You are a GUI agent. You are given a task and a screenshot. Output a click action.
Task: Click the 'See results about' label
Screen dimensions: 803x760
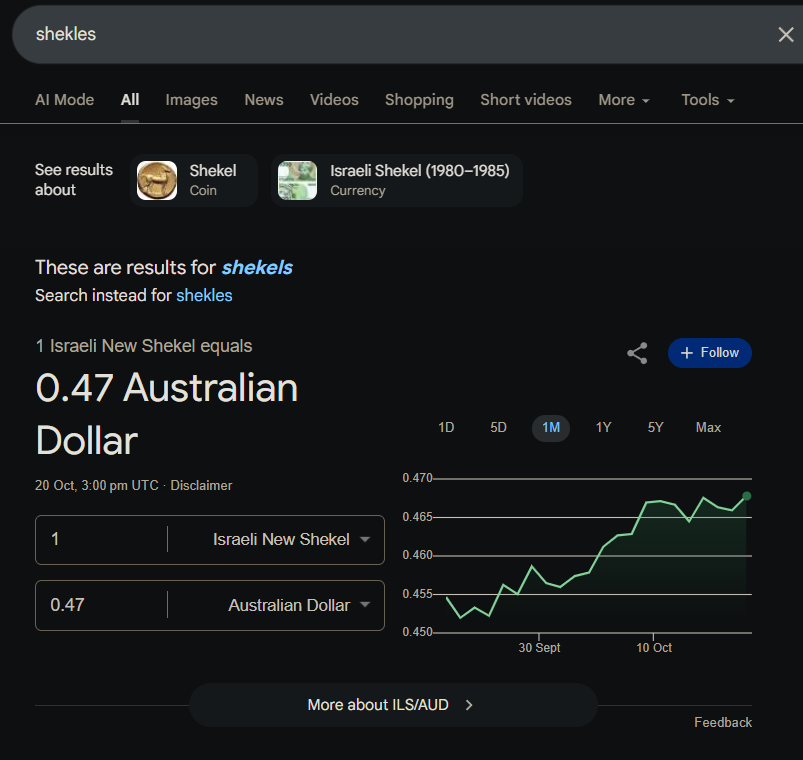click(x=74, y=180)
